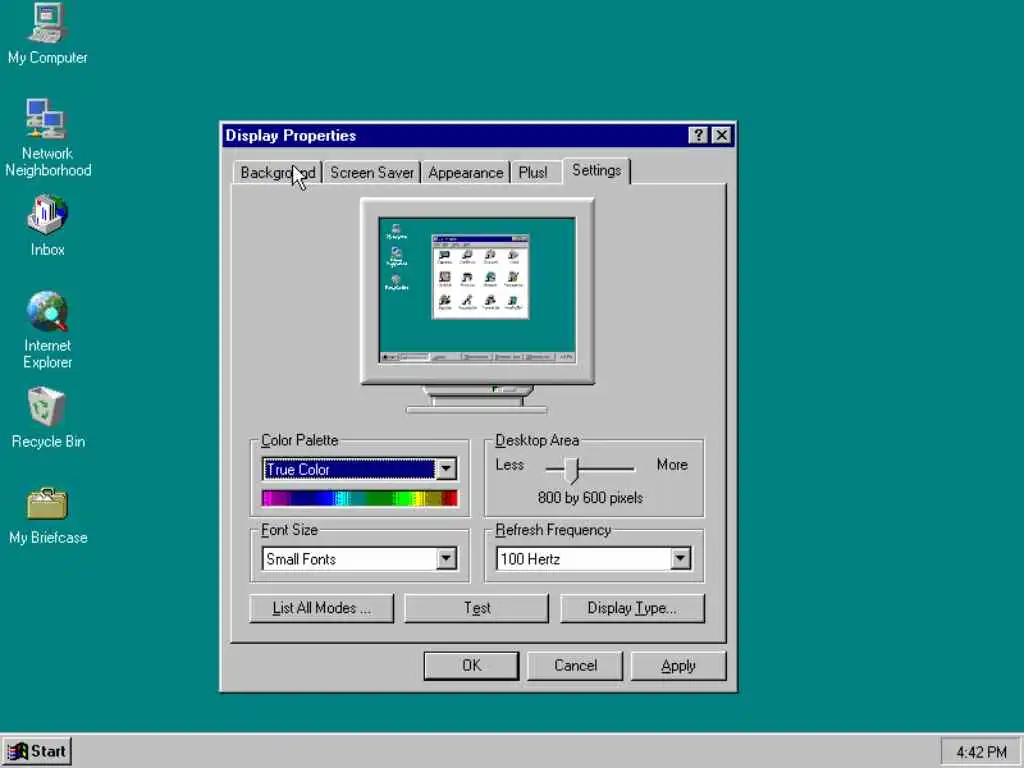
Task: Open the Plus! tab
Action: (x=536, y=172)
